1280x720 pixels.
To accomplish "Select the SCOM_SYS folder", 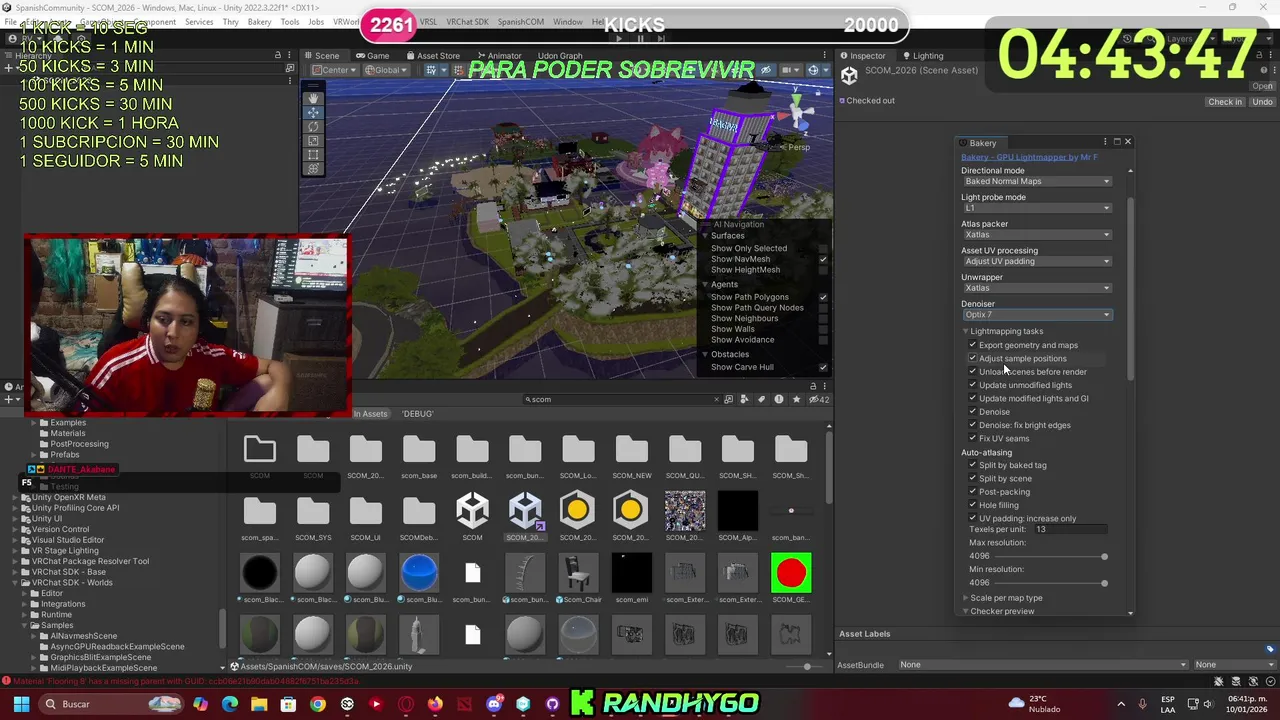I will tap(313, 516).
